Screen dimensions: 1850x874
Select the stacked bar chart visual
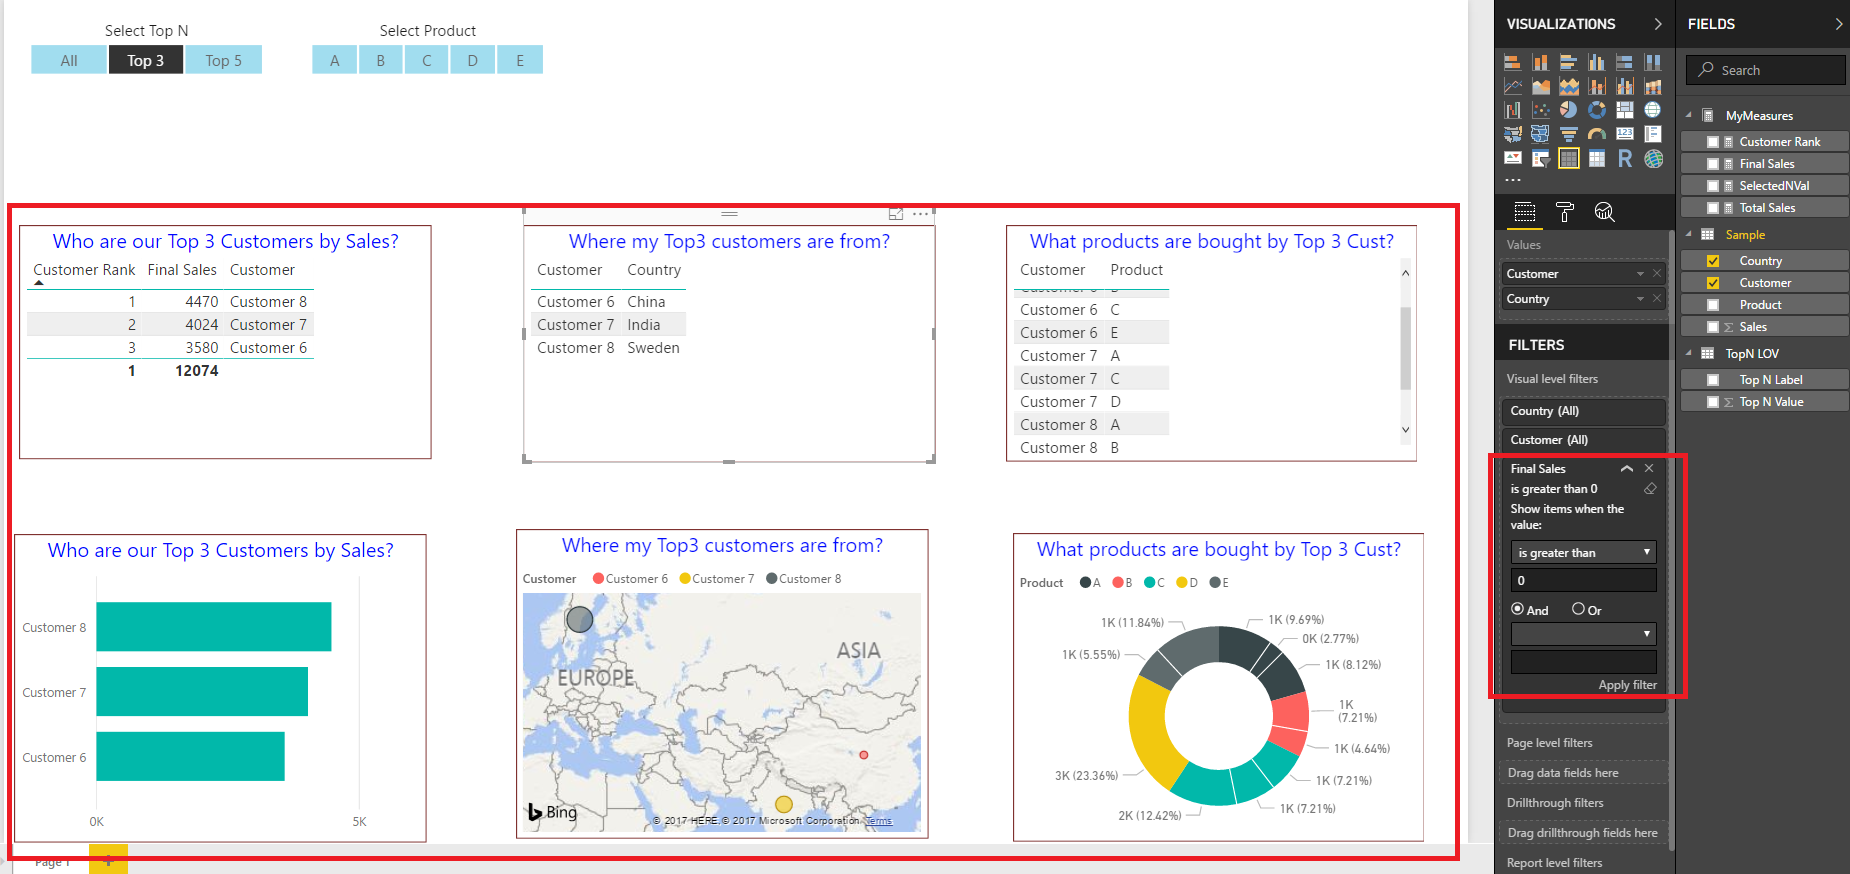[1513, 62]
